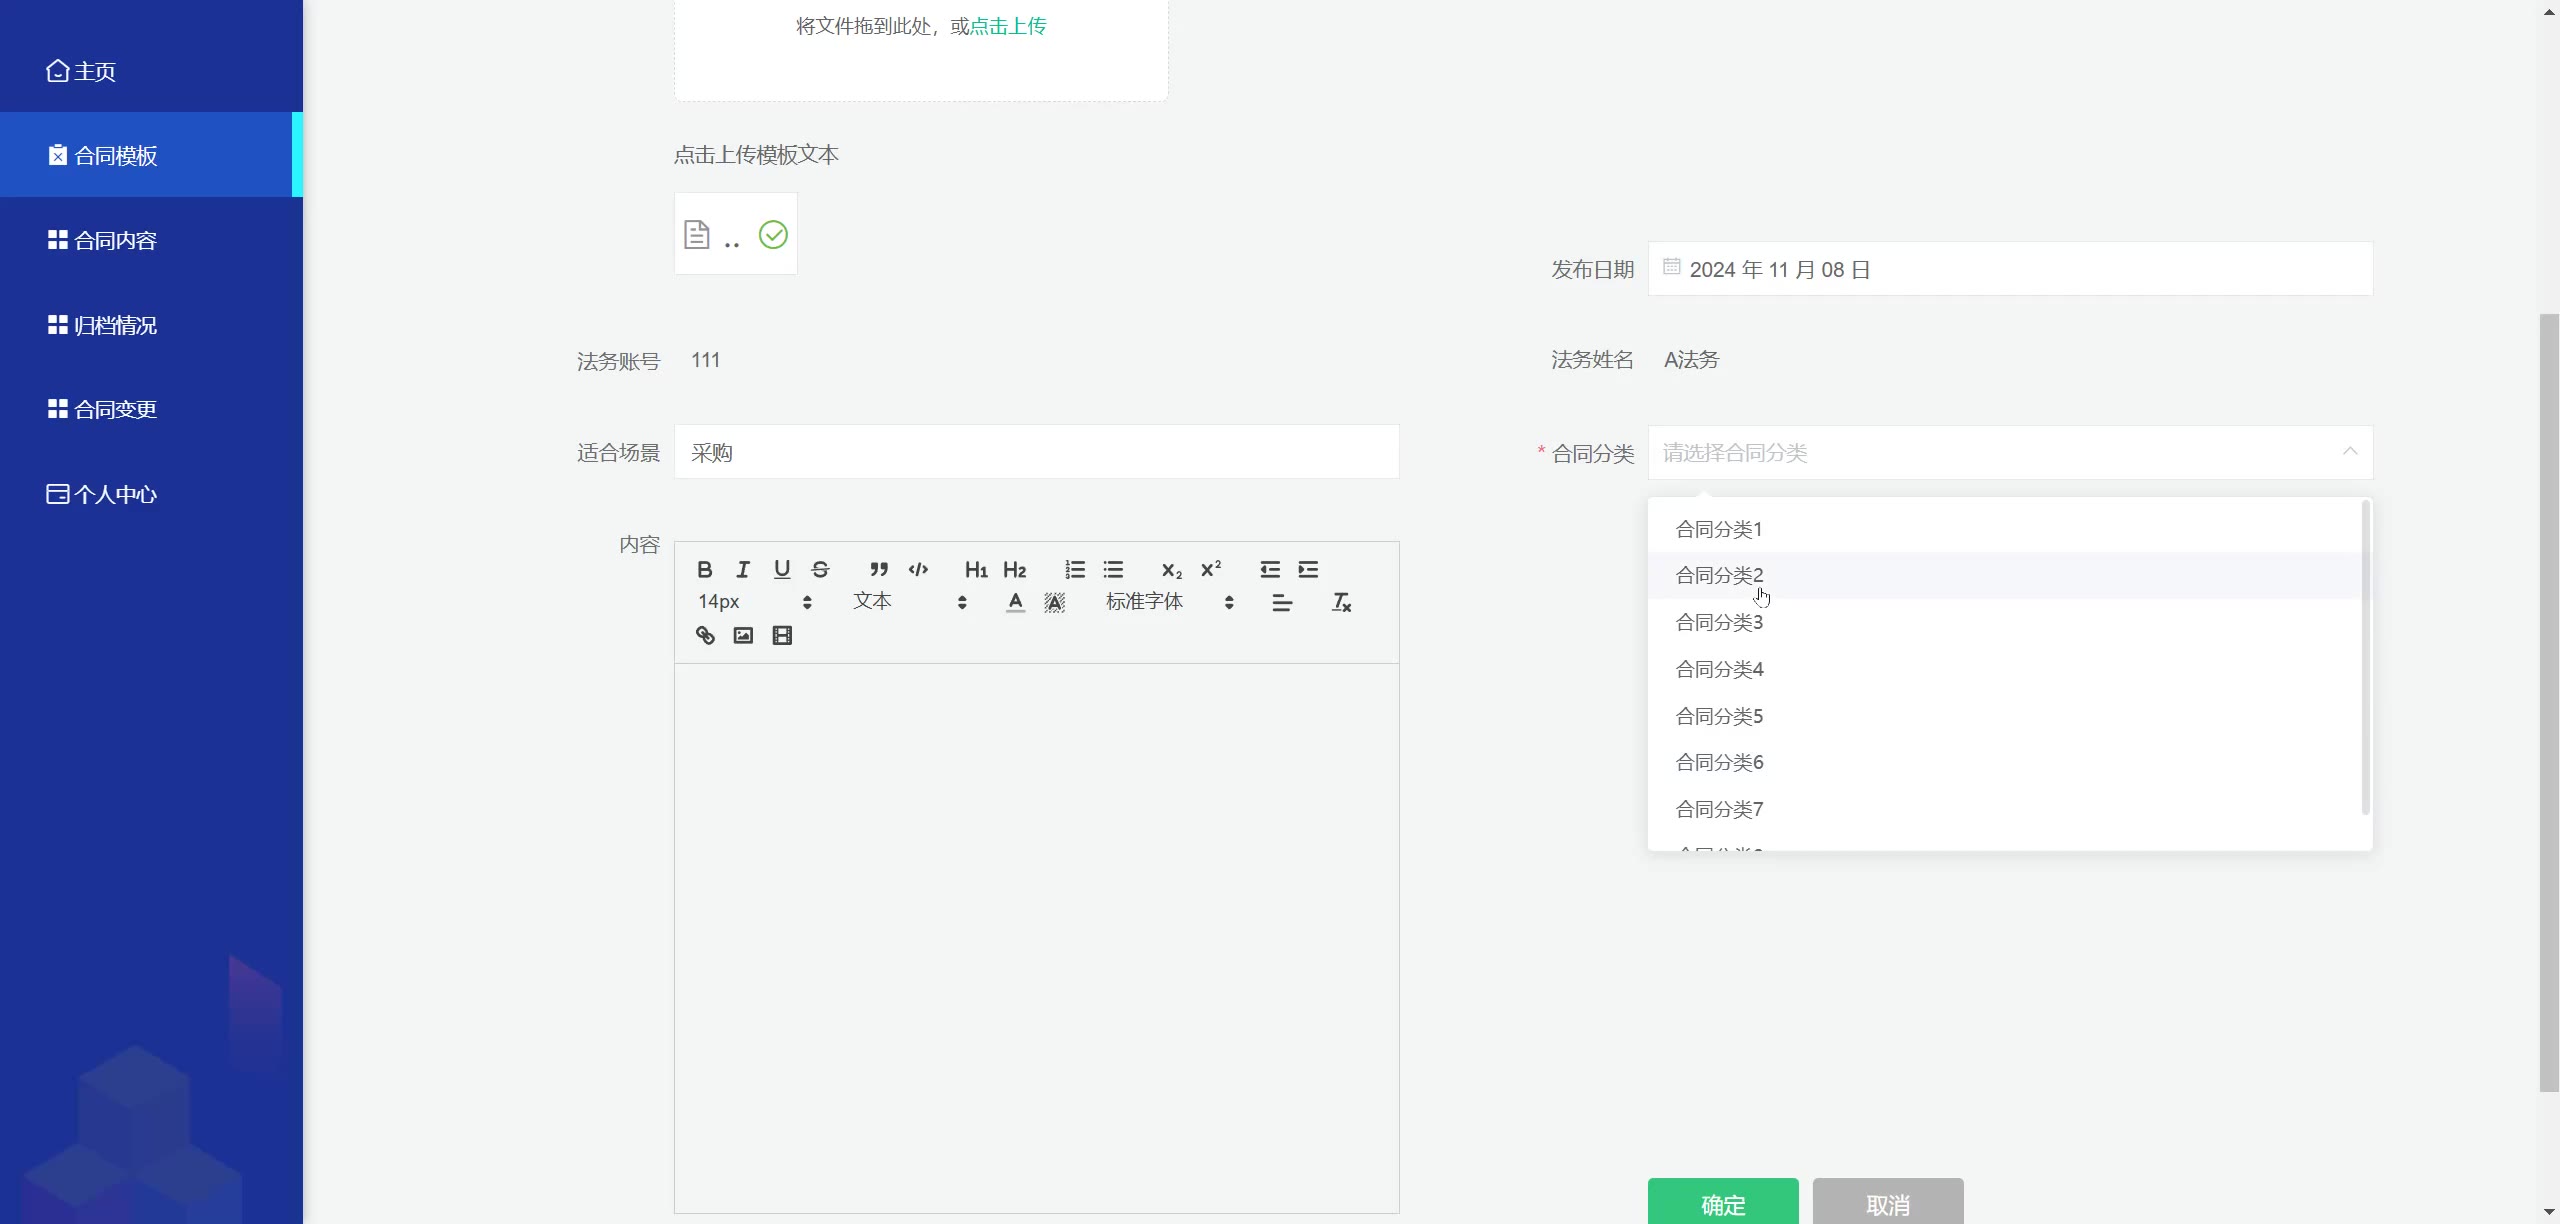
Task: Insert an image into content
Action: pyautogui.click(x=743, y=636)
